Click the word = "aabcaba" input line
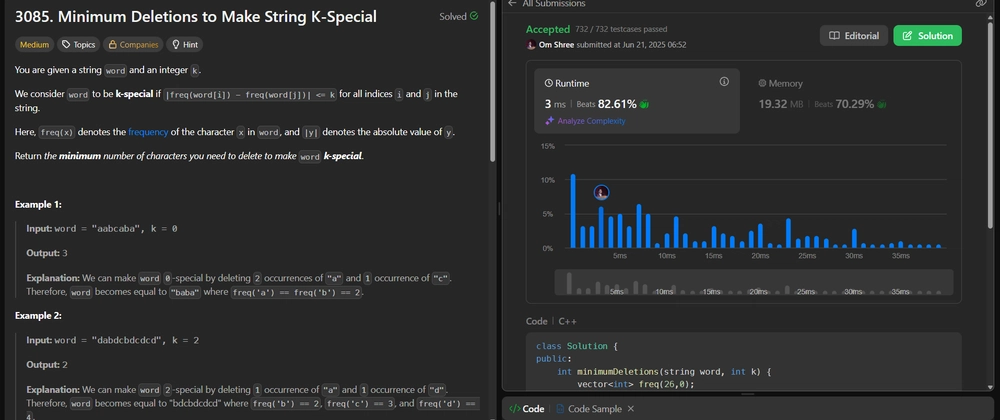 click(102, 228)
